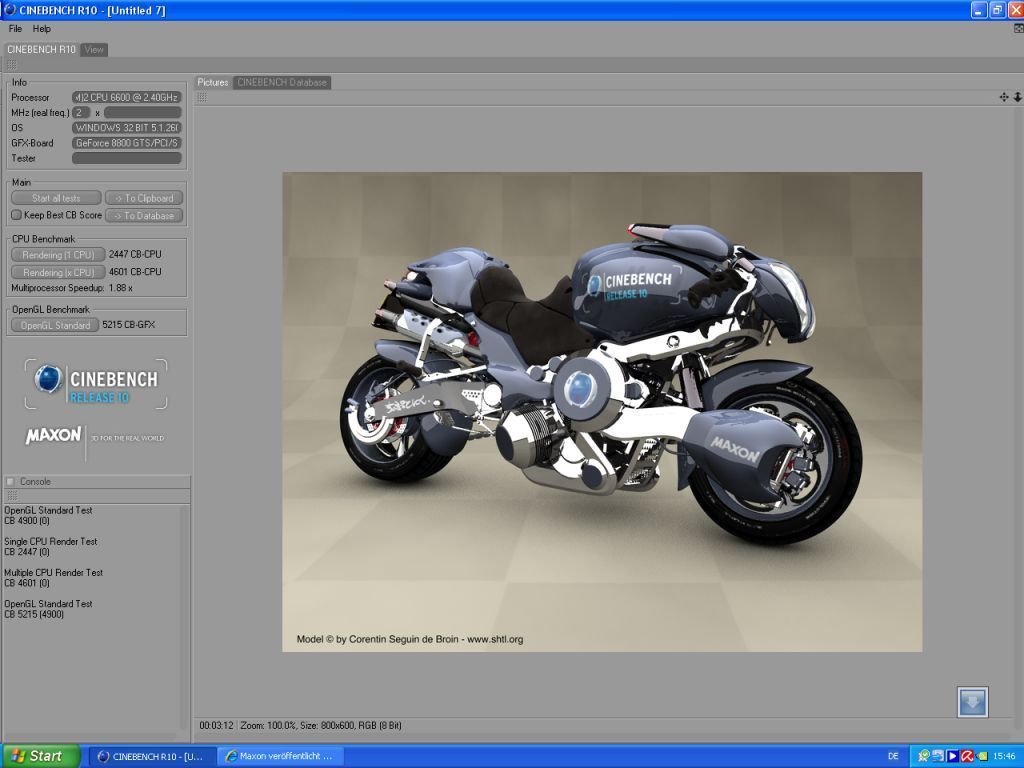Image resolution: width=1024 pixels, height=768 pixels.
Task: Click the OS field showing WINDOWS 32 BIT
Action: tap(127, 127)
